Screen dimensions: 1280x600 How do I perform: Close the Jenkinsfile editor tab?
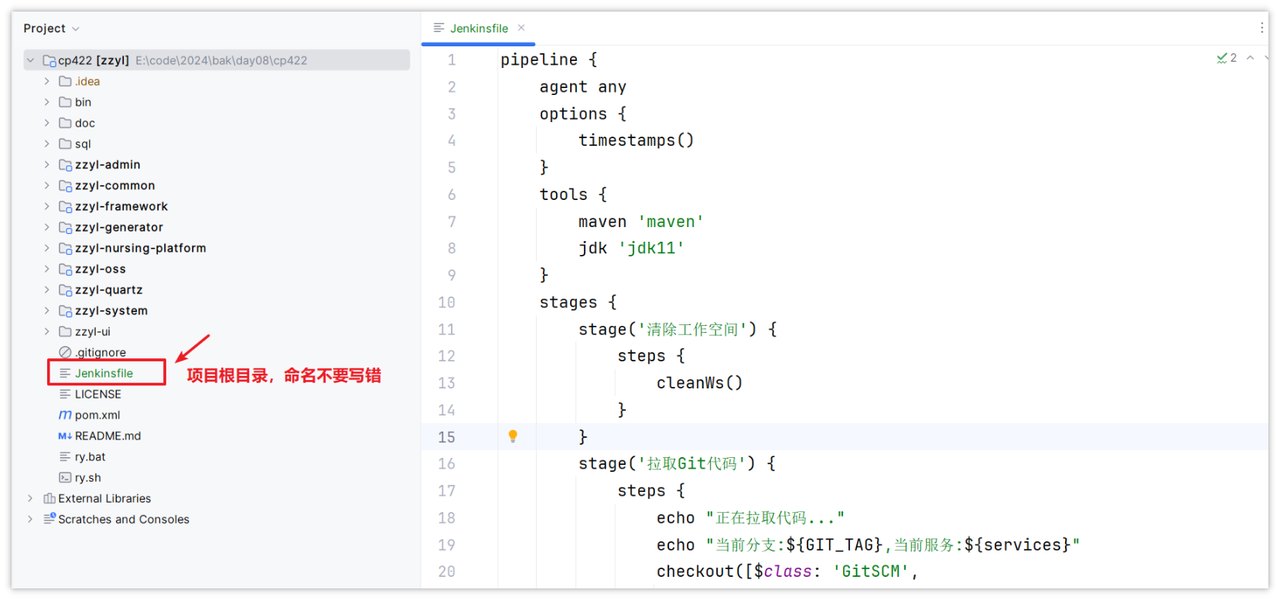(x=521, y=28)
